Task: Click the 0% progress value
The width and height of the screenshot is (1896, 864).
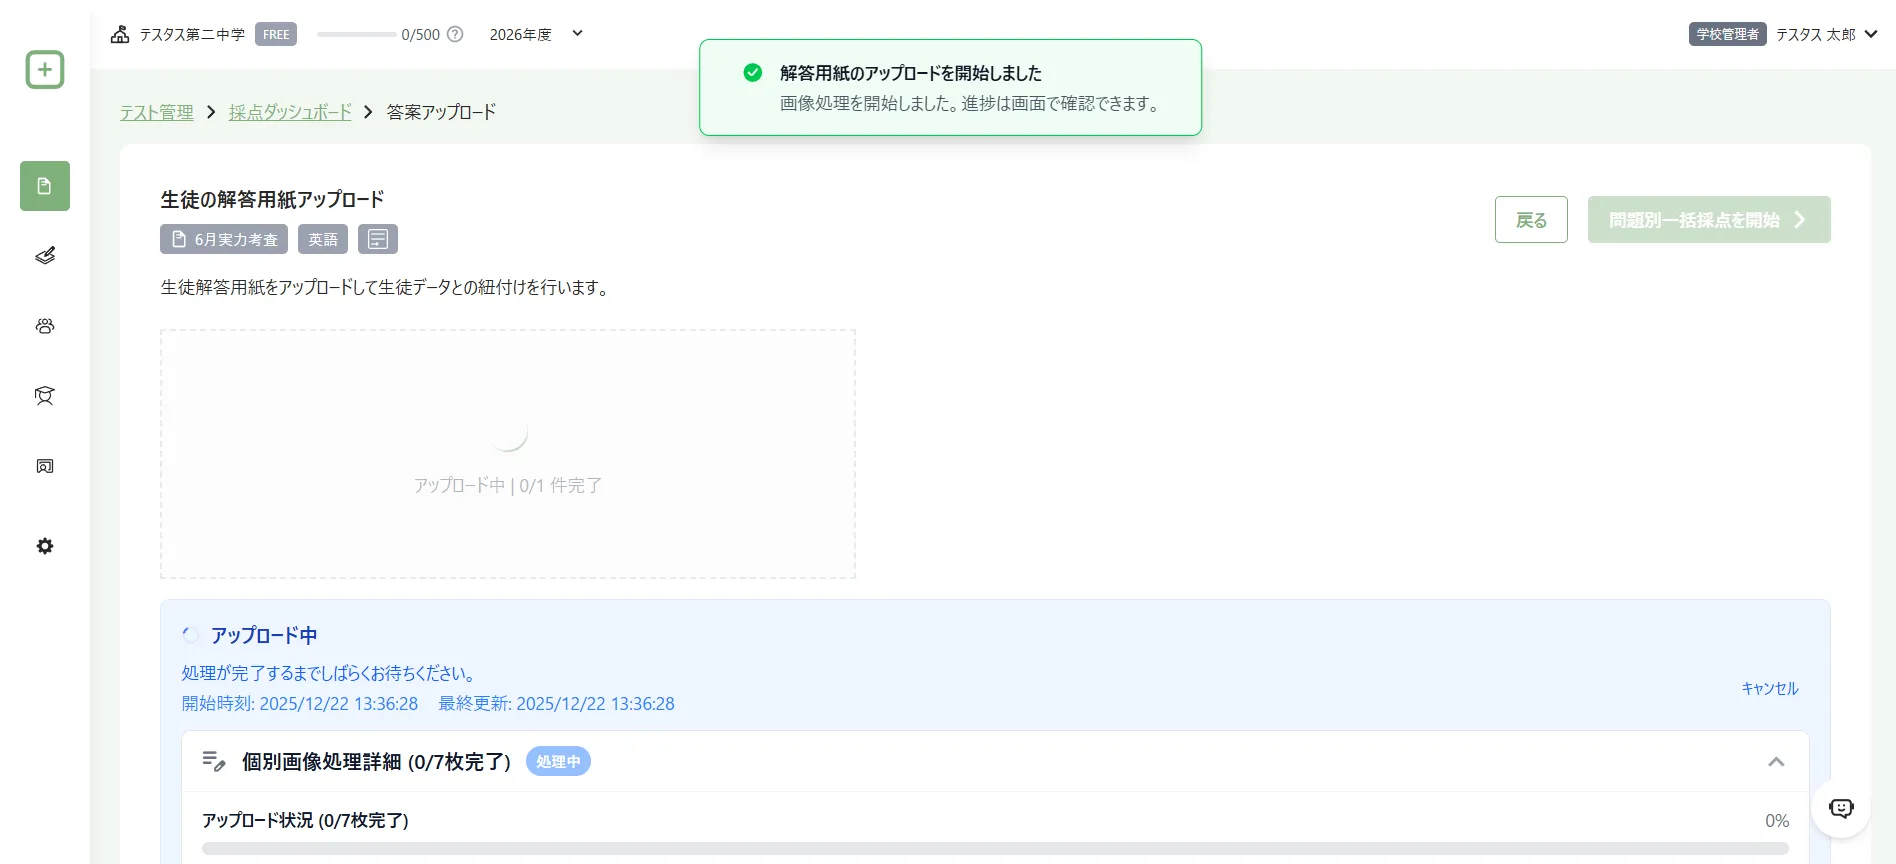Action: click(x=1777, y=820)
